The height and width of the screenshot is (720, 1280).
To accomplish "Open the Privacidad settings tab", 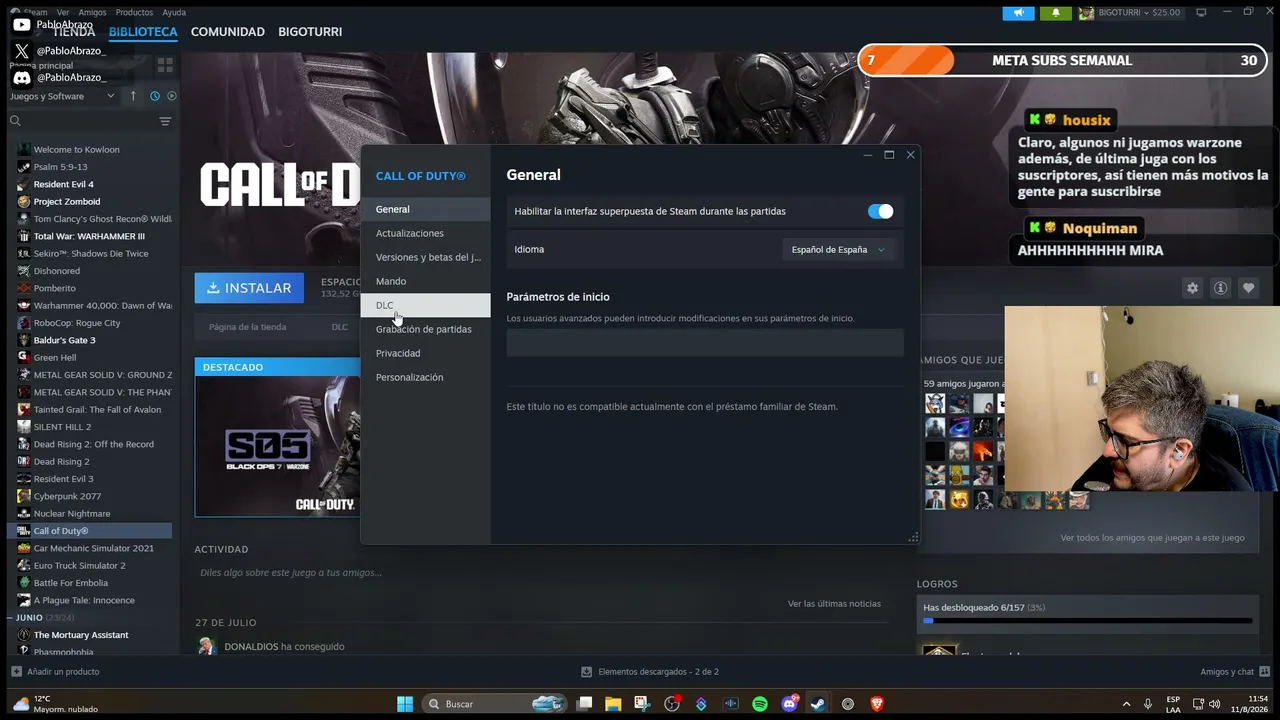I will point(425,353).
